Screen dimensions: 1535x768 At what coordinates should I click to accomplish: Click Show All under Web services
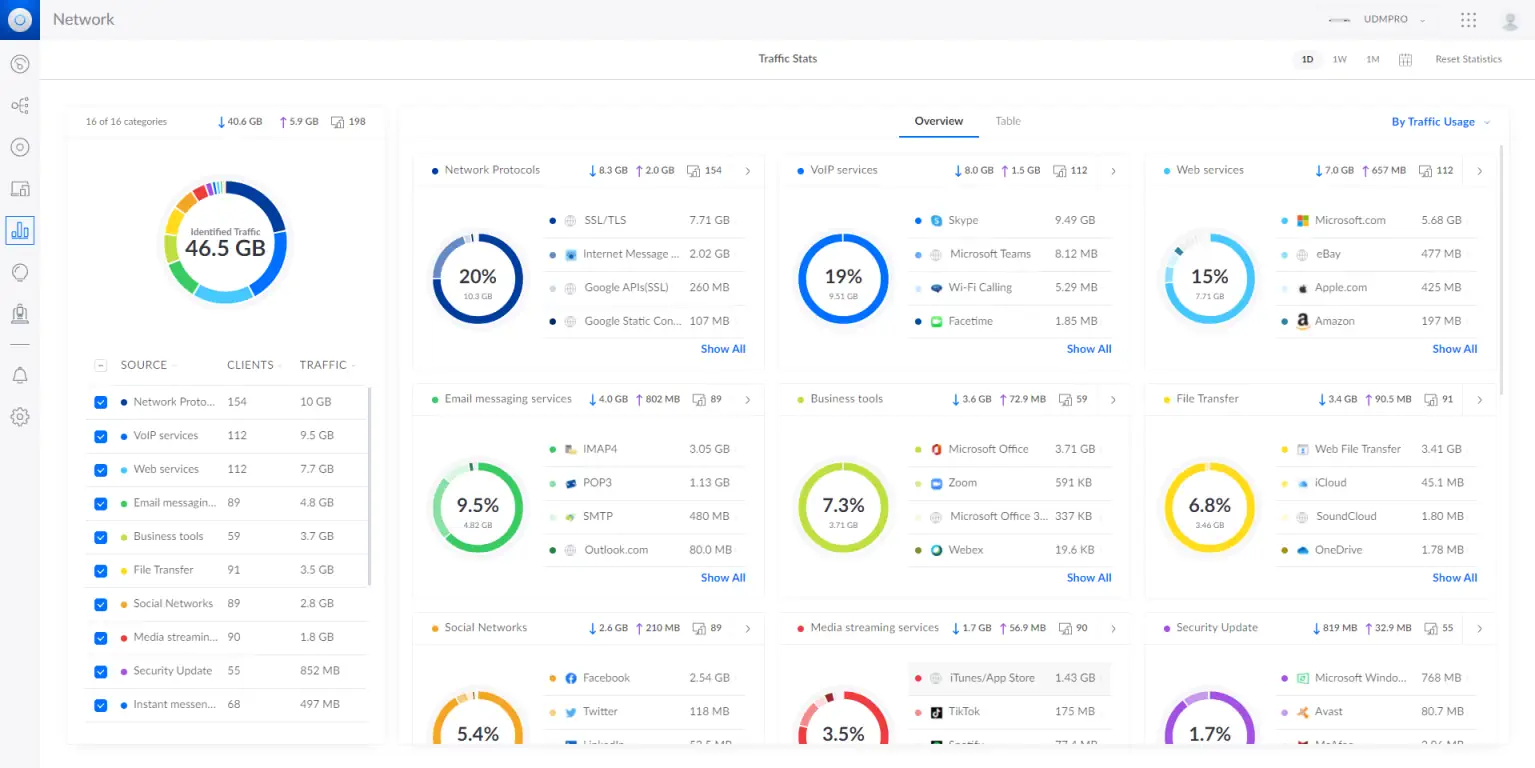[x=1454, y=349]
